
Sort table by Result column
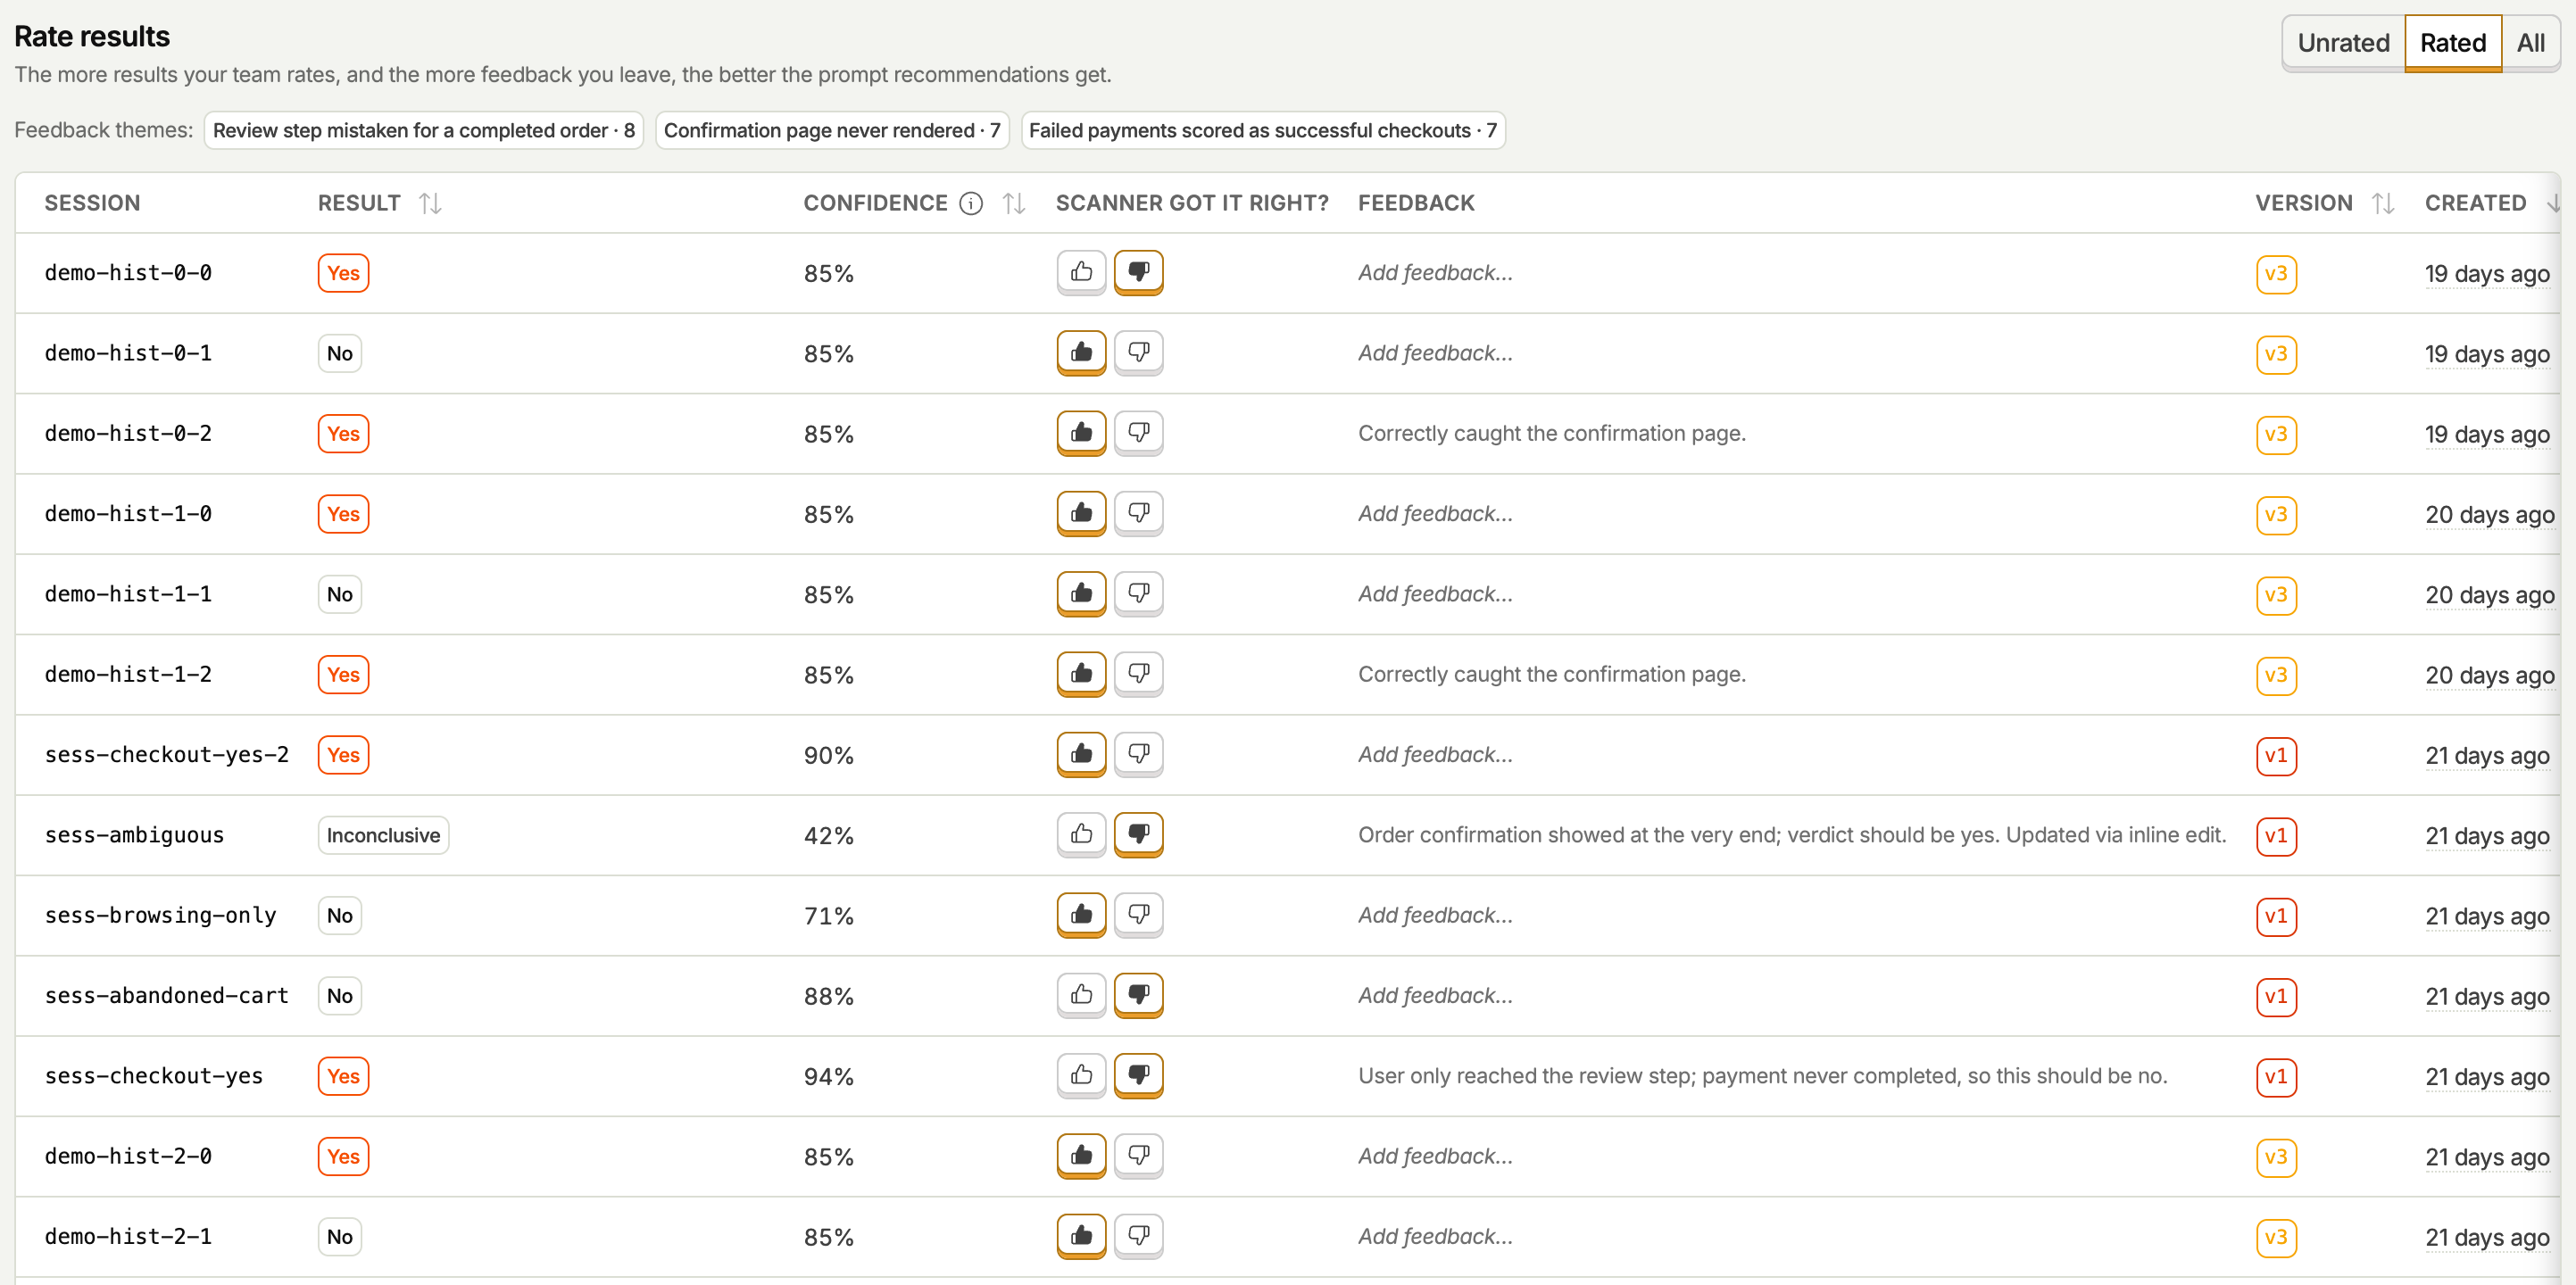tap(430, 203)
